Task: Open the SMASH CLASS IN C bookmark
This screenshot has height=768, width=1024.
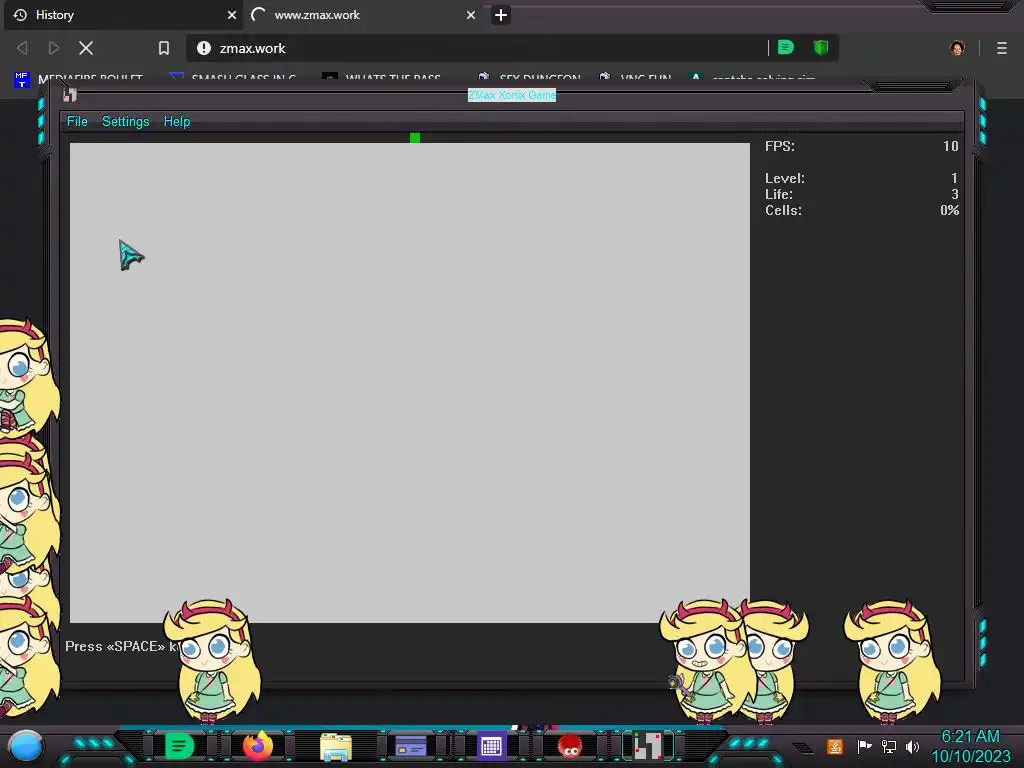Action: [232, 79]
